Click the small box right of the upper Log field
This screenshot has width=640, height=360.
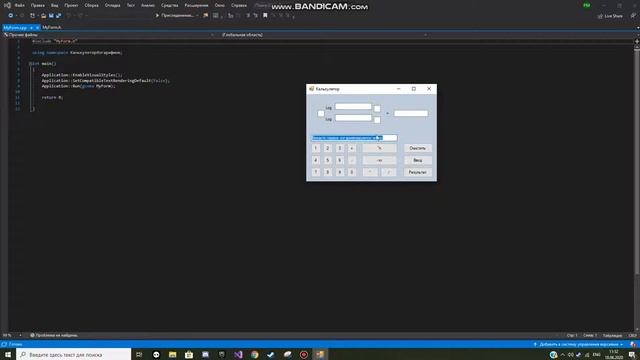tap(377, 109)
